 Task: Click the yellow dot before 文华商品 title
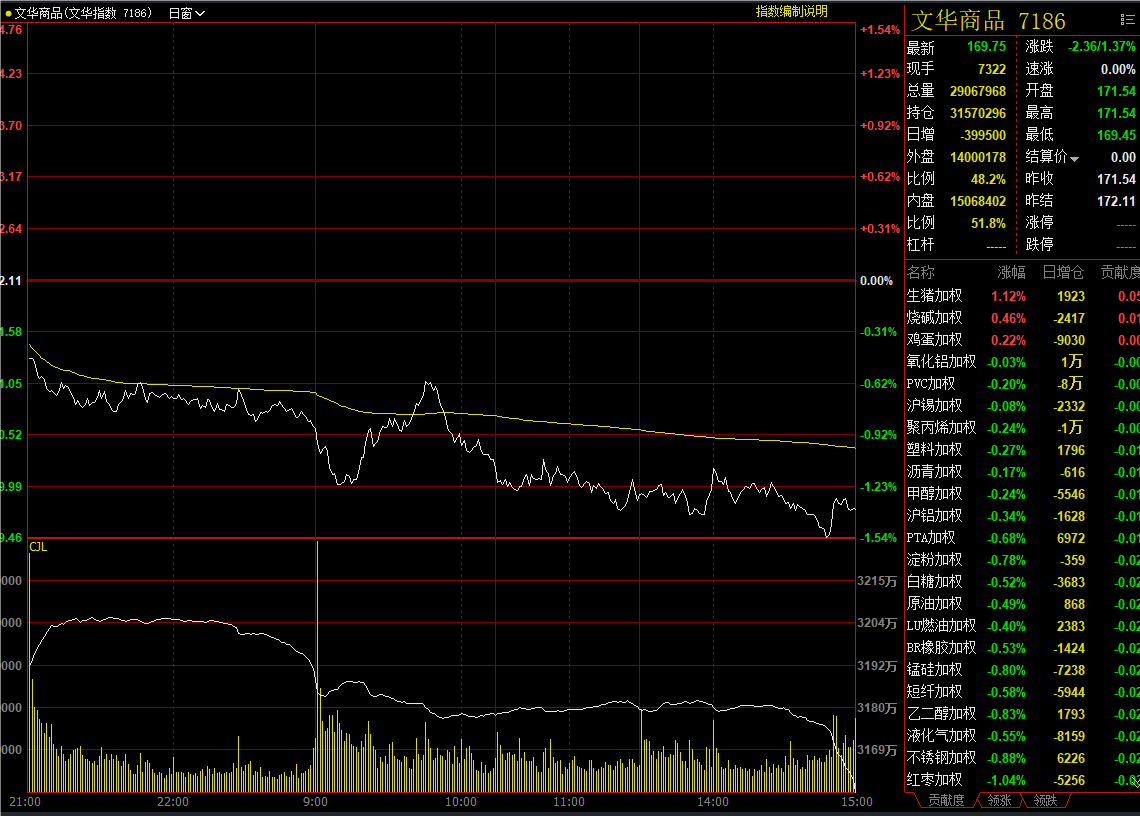(x=8, y=13)
